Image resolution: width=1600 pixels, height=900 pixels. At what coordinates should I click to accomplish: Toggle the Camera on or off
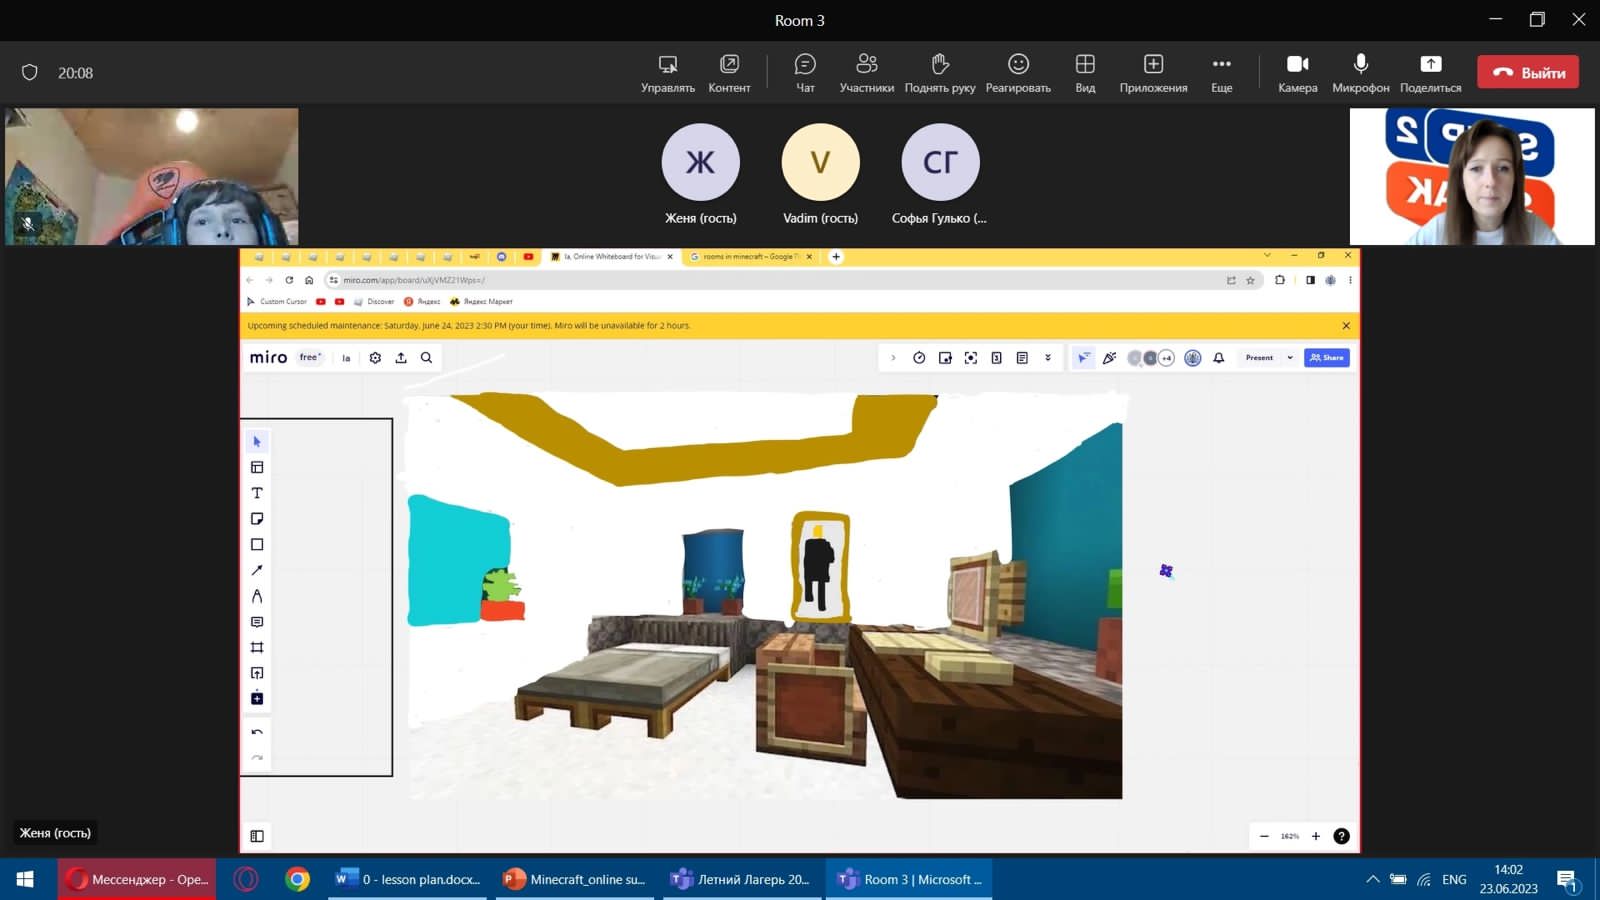pyautogui.click(x=1297, y=73)
